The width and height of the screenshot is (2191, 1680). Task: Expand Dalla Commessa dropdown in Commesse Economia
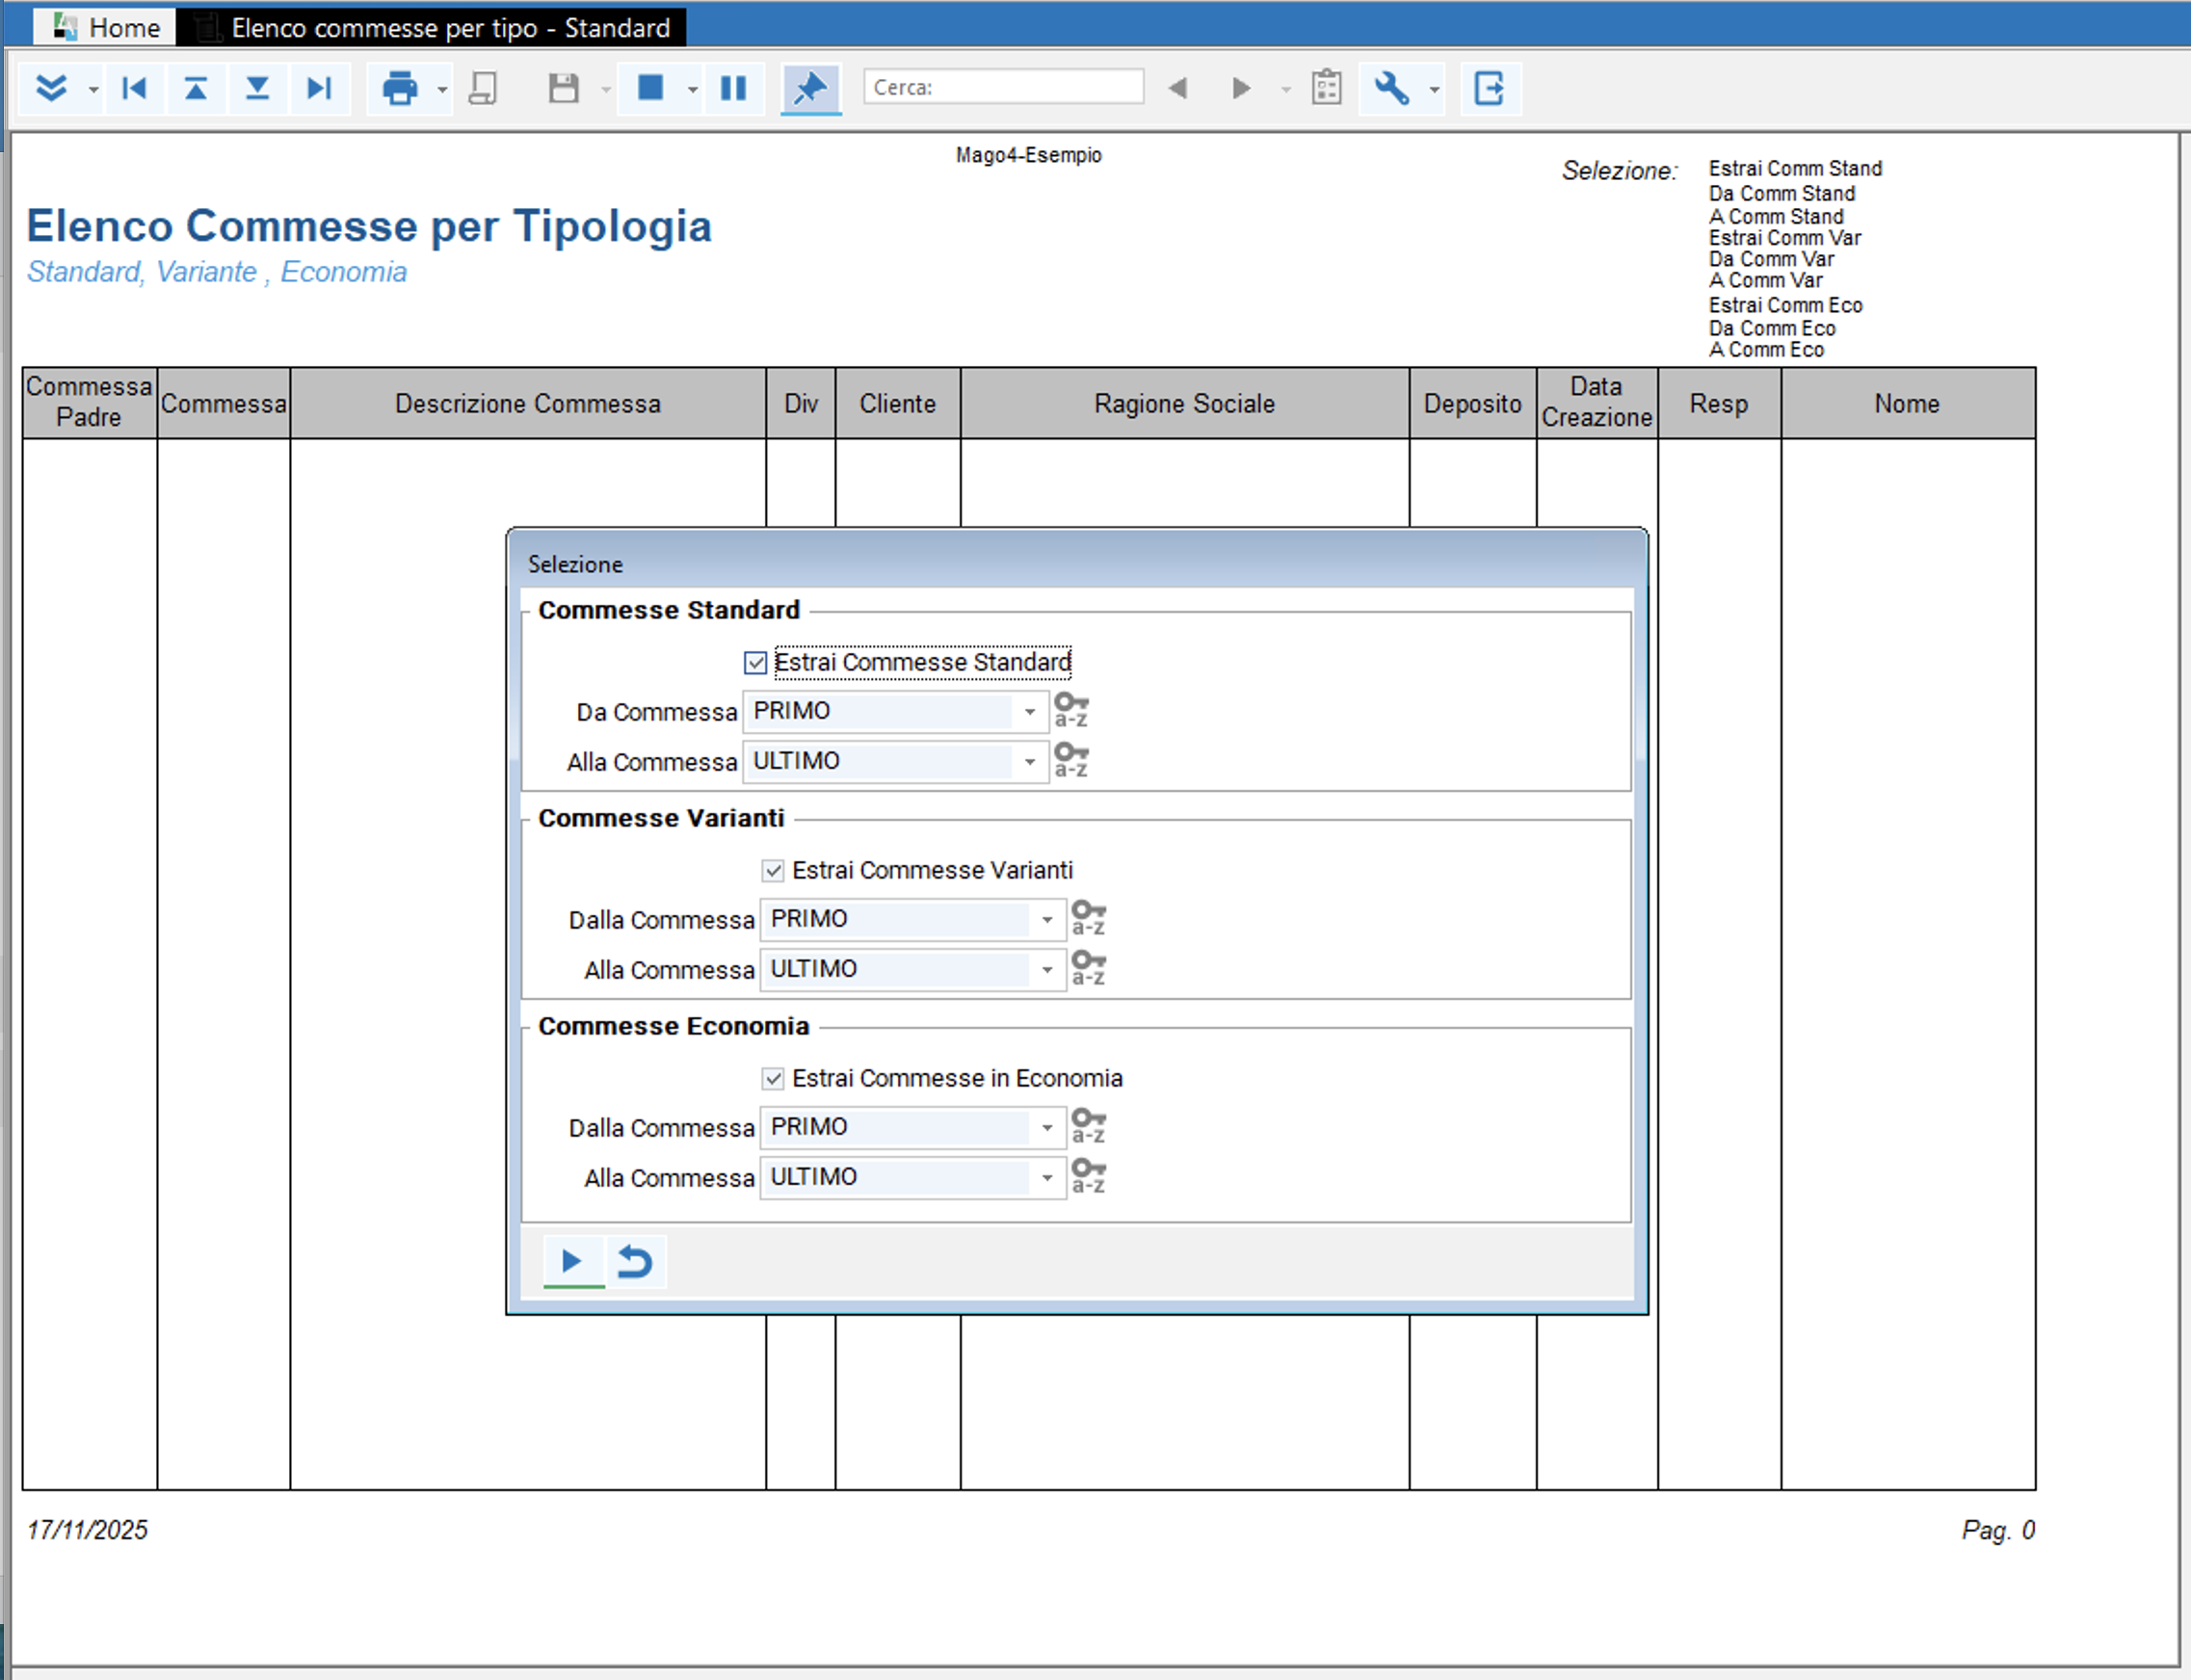pos(1047,1128)
